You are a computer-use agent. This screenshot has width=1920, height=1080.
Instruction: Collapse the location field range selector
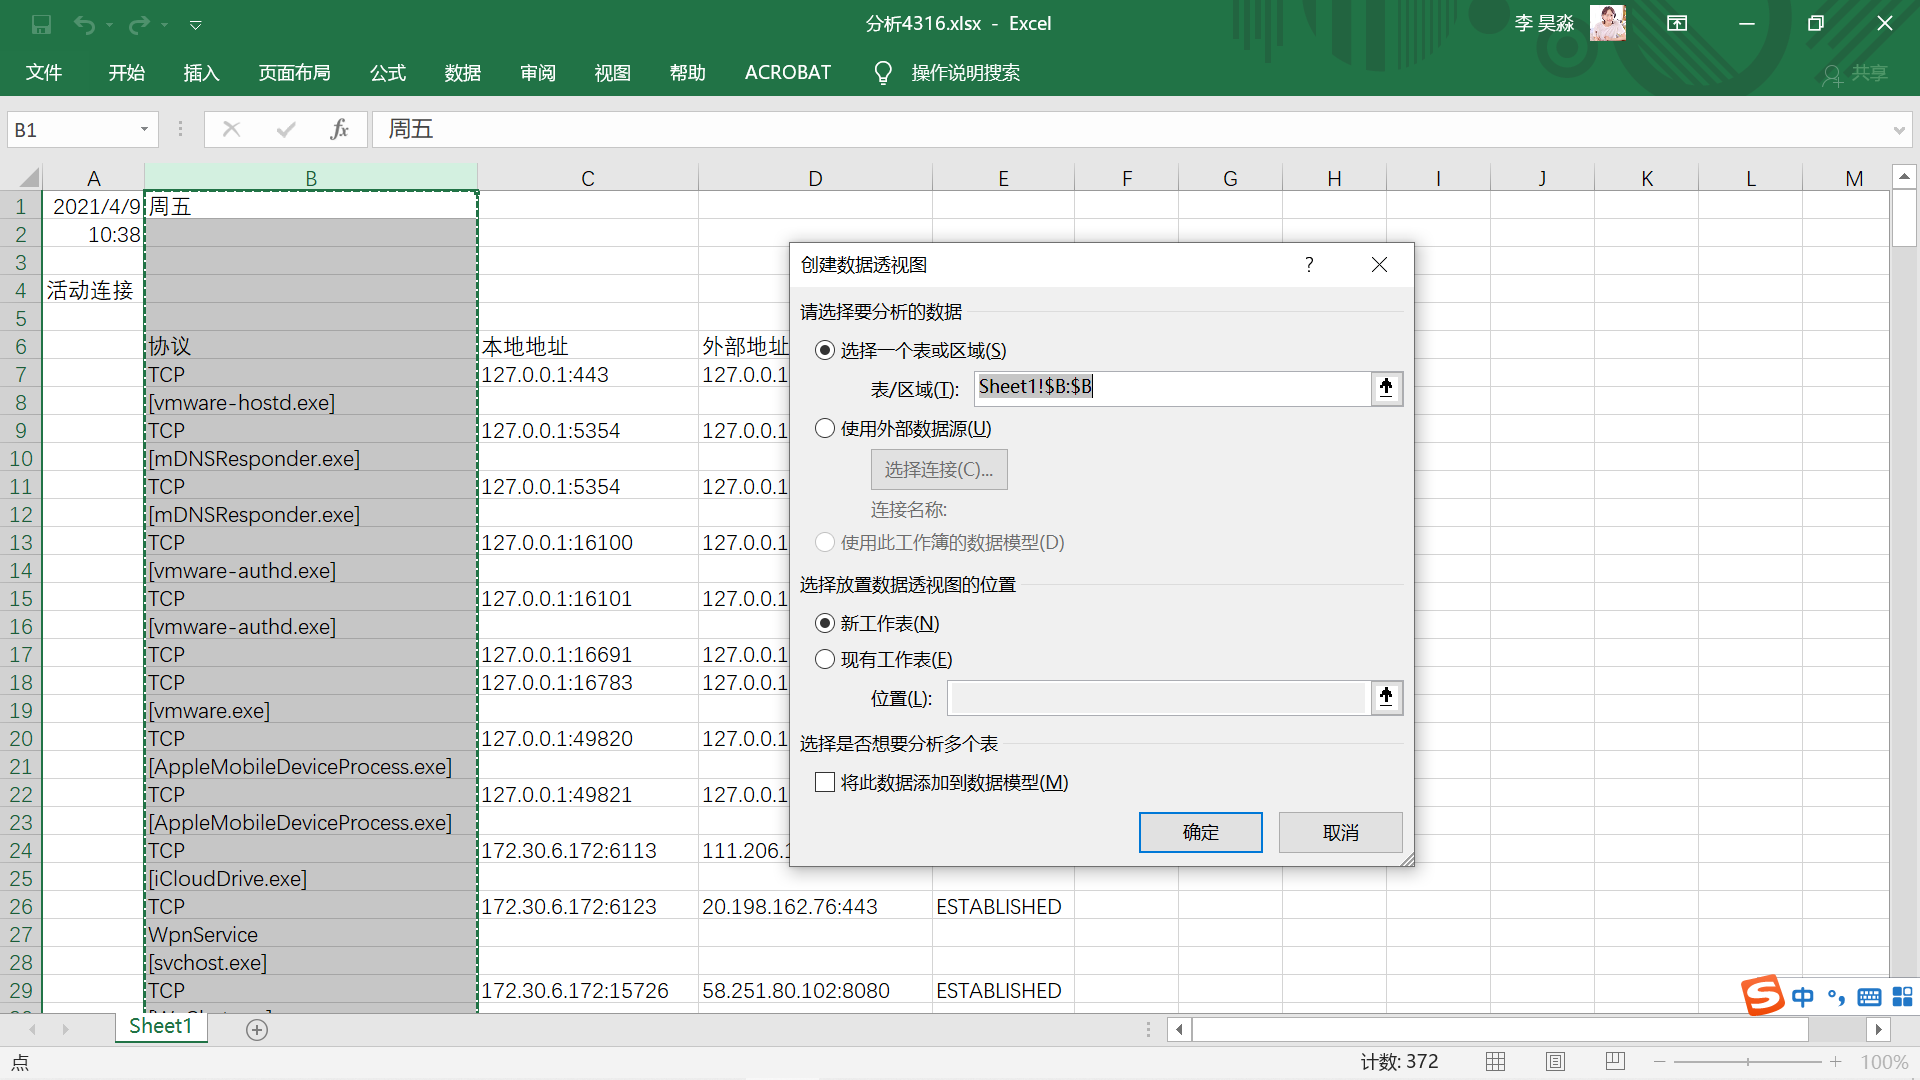[x=1386, y=697]
